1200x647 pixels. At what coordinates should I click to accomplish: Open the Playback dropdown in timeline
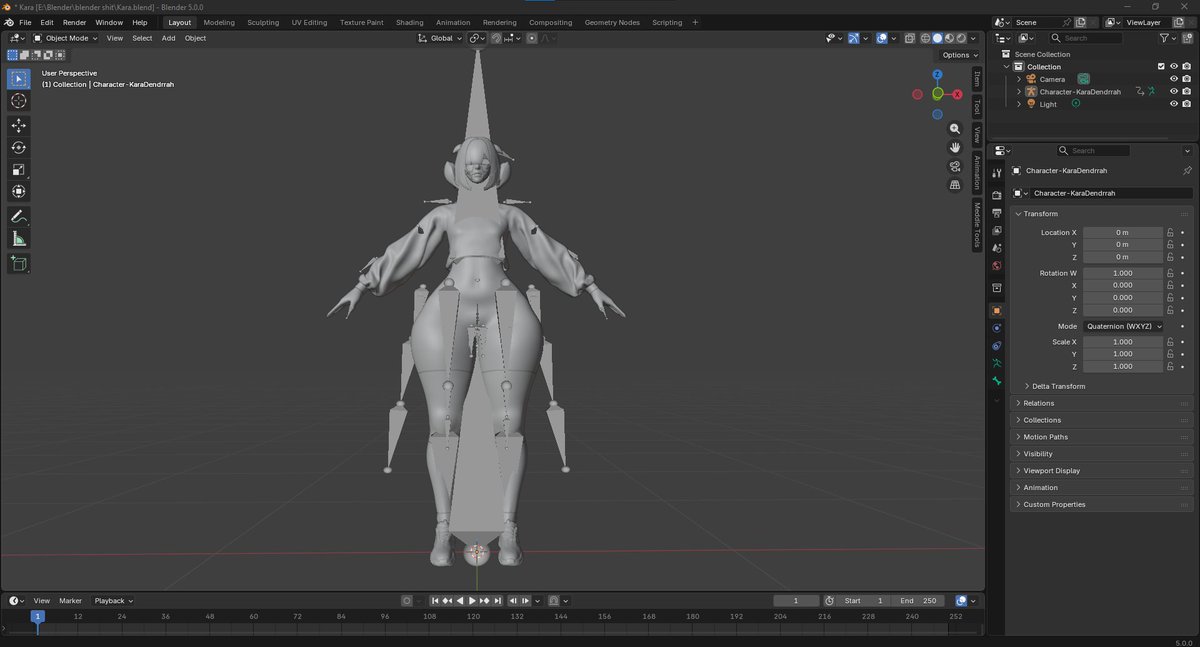click(x=113, y=601)
